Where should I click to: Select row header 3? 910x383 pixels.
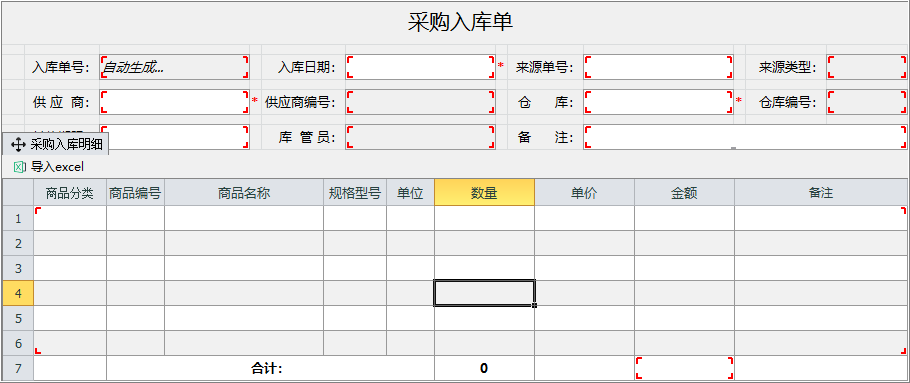pyautogui.click(x=18, y=268)
